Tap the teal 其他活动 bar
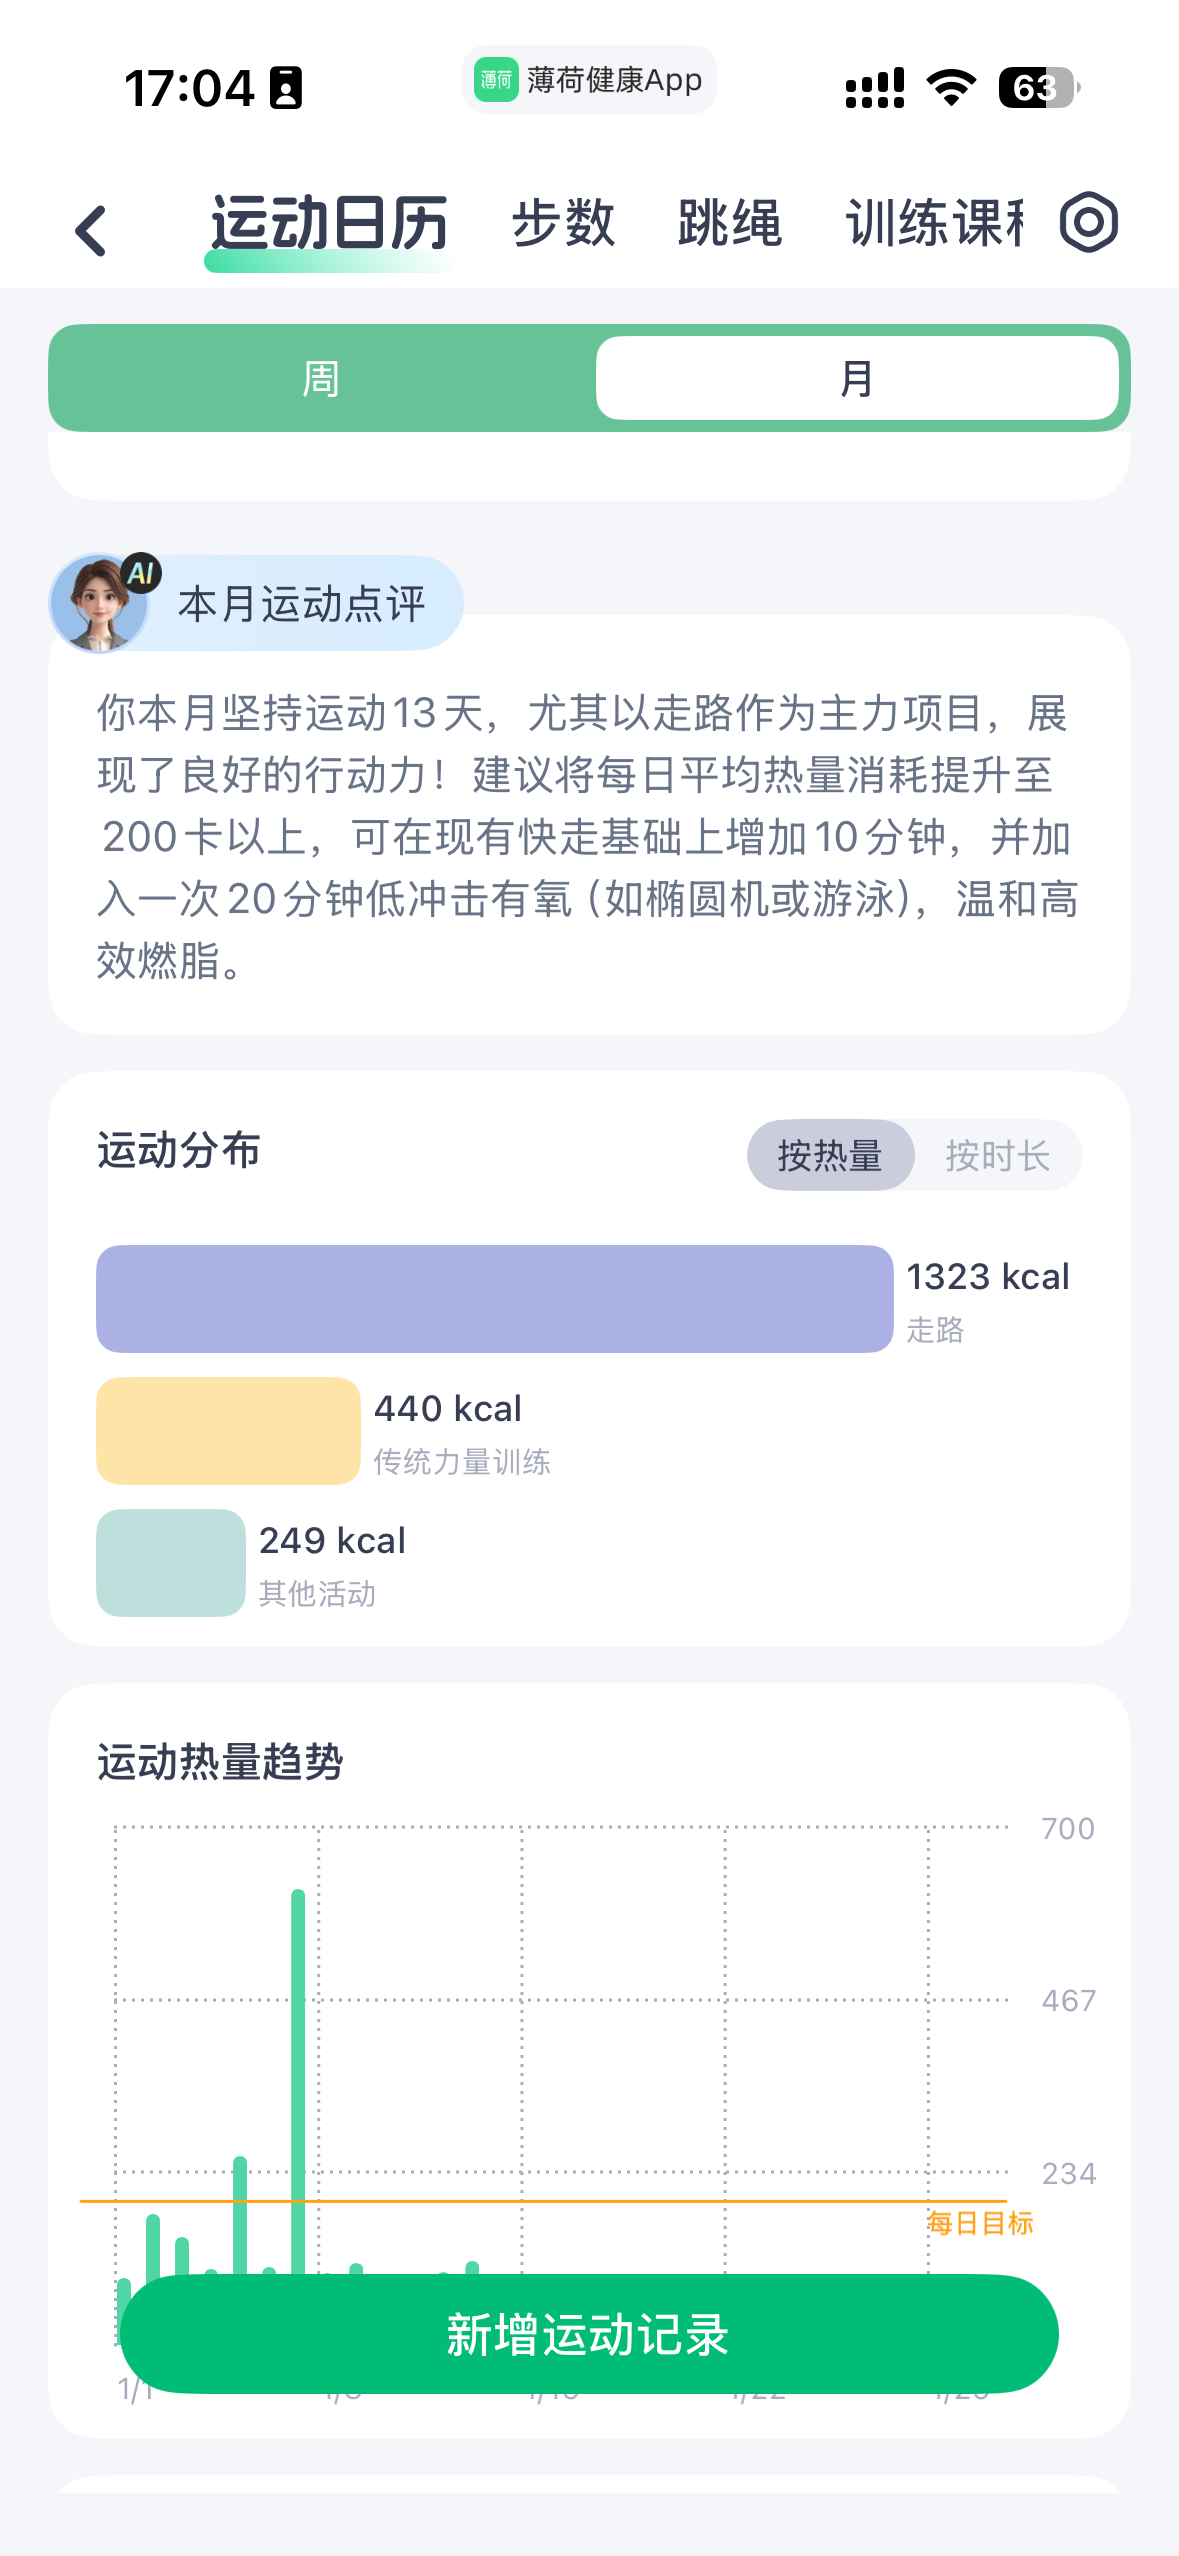The height and width of the screenshot is (2556, 1179). (x=170, y=1562)
